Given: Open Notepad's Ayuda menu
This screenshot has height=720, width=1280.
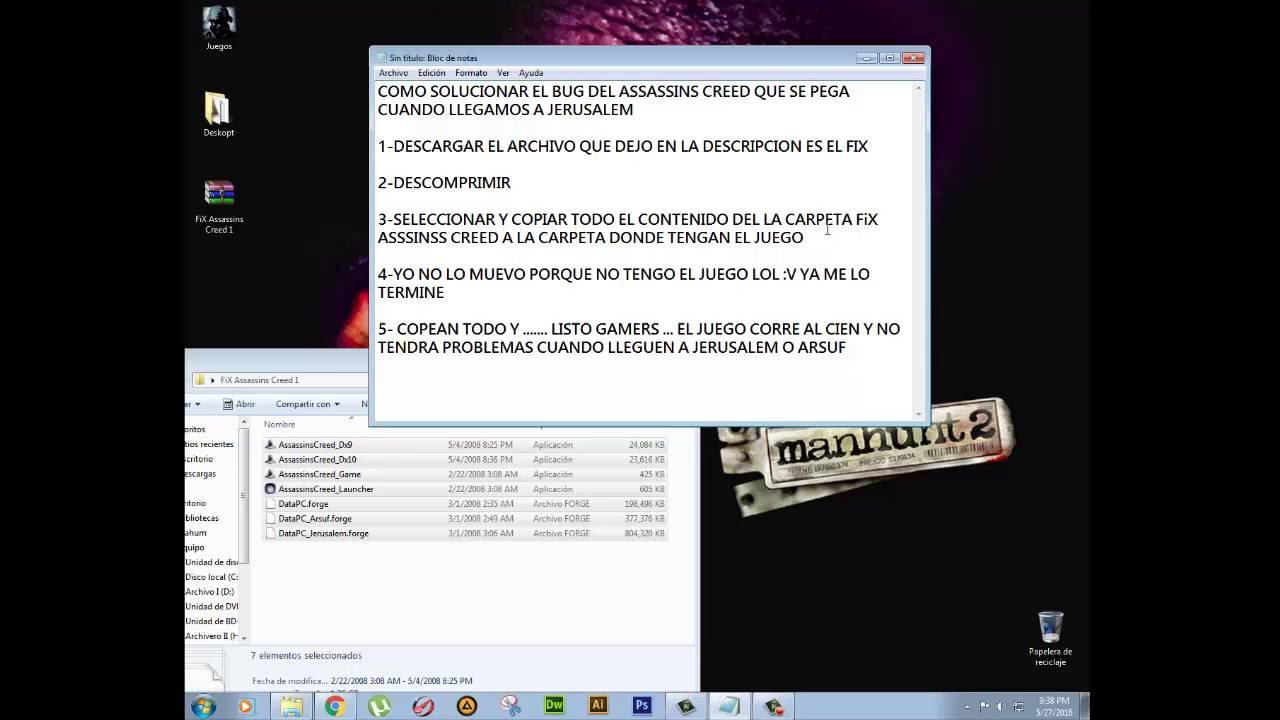Looking at the screenshot, I should (x=531, y=73).
